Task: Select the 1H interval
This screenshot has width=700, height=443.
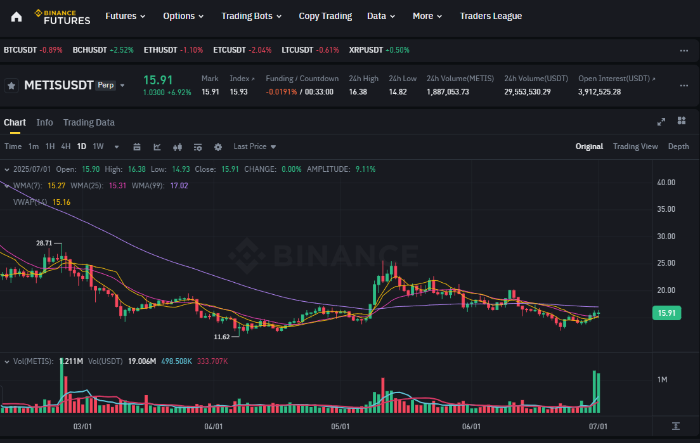Action: tap(50, 146)
